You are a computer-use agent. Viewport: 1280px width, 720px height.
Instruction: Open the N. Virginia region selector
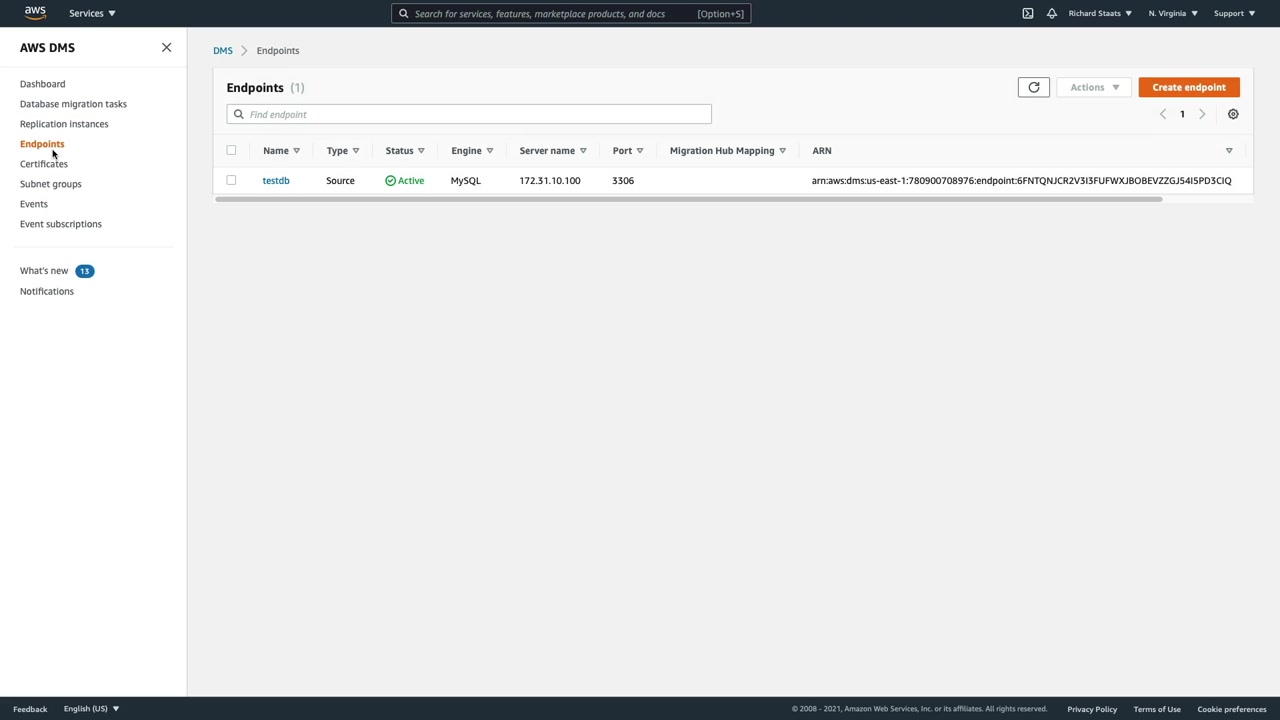1173,13
